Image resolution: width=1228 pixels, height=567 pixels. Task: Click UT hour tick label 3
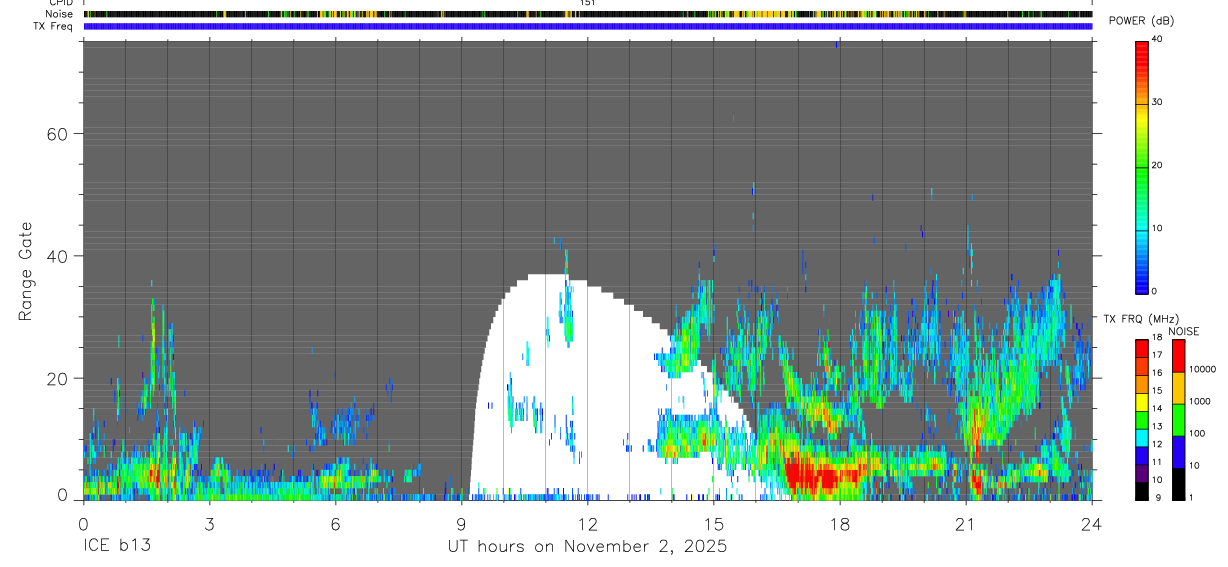tap(209, 523)
